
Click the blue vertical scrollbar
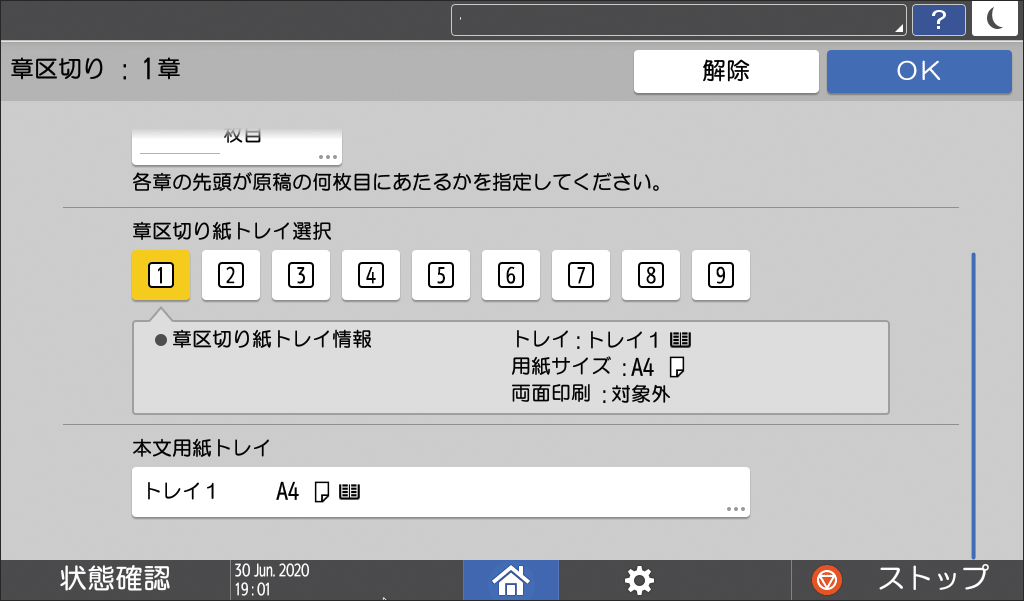(x=975, y=400)
